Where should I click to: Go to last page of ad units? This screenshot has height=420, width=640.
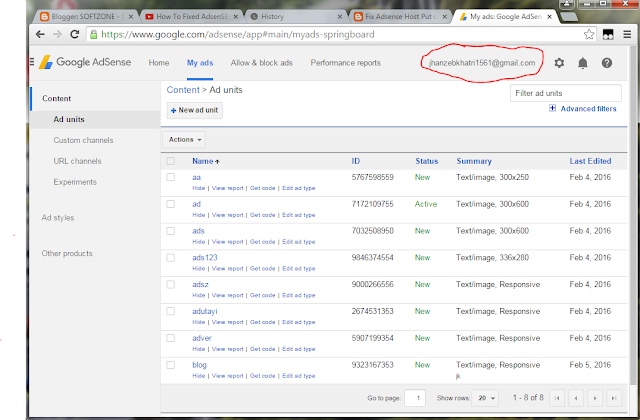[614, 398]
